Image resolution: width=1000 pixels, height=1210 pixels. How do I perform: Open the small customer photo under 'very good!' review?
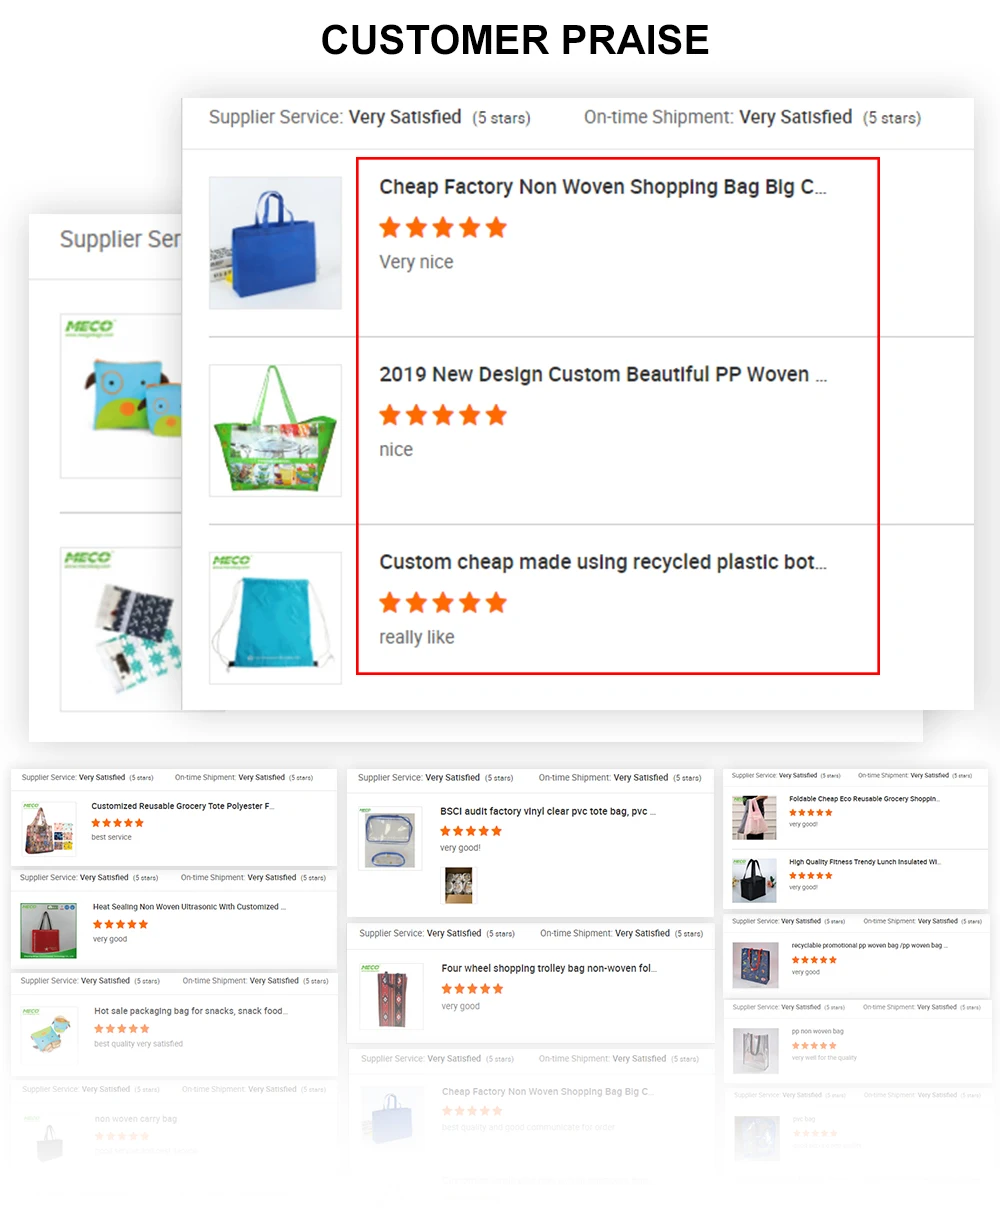(x=459, y=885)
